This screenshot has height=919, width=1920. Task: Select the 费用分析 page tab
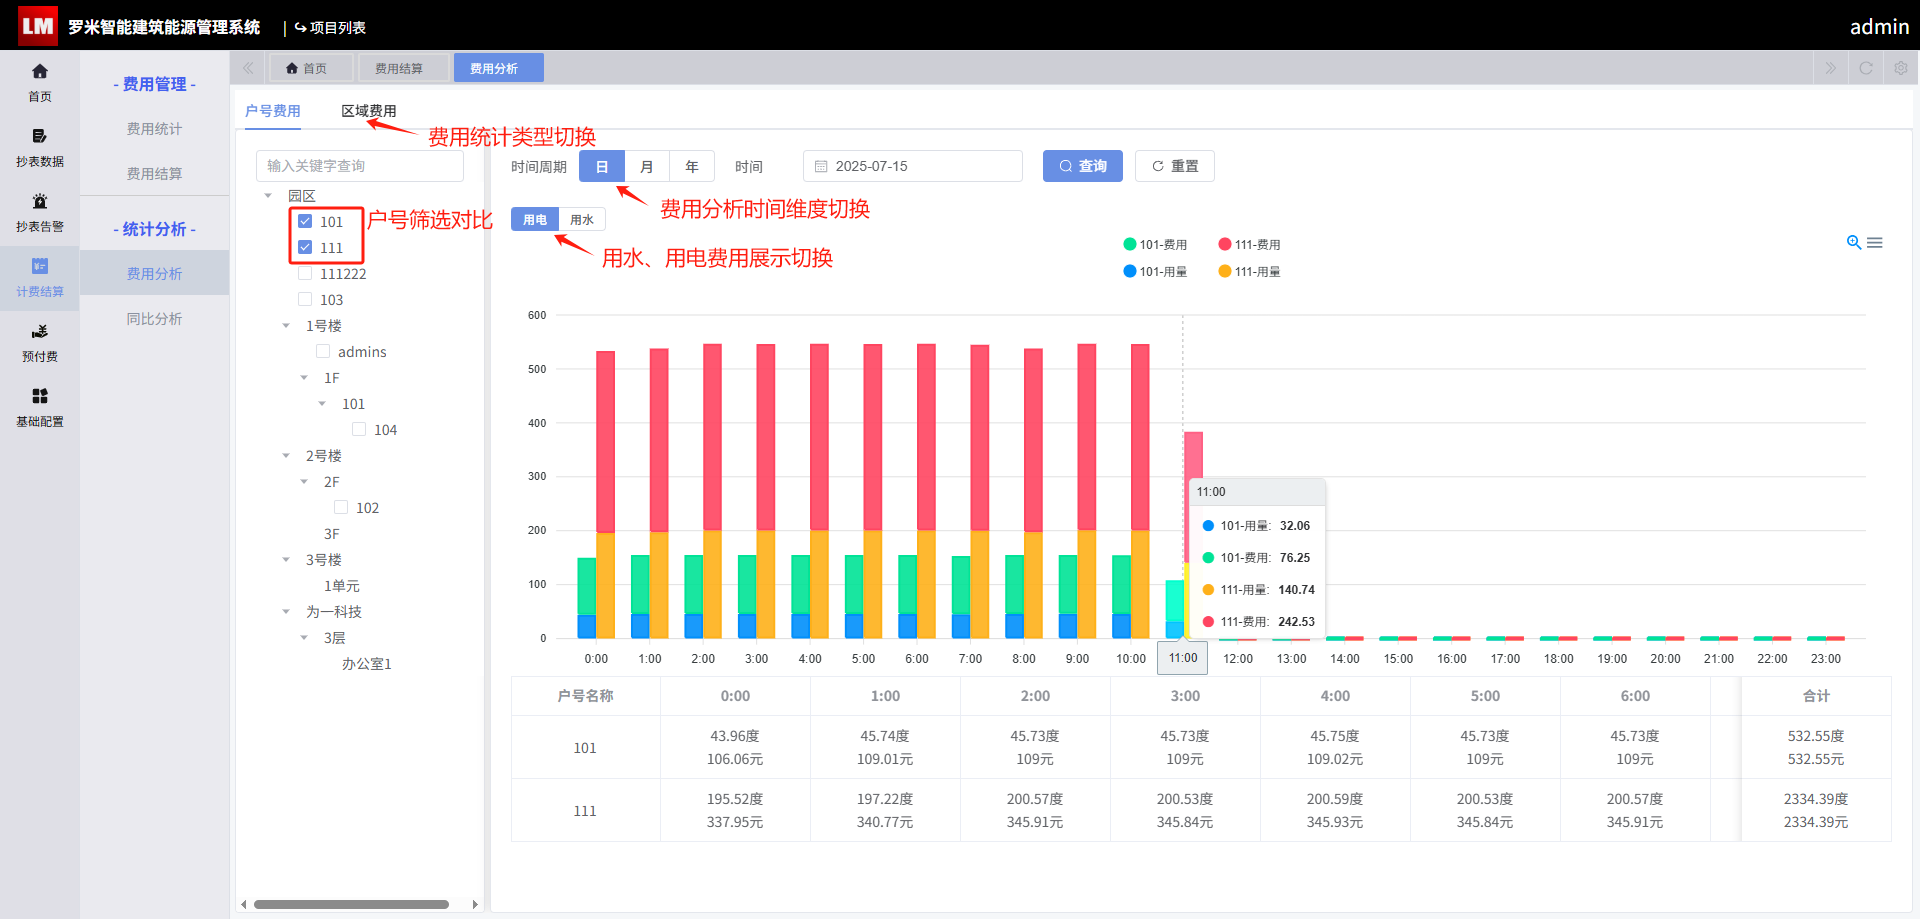pos(498,68)
